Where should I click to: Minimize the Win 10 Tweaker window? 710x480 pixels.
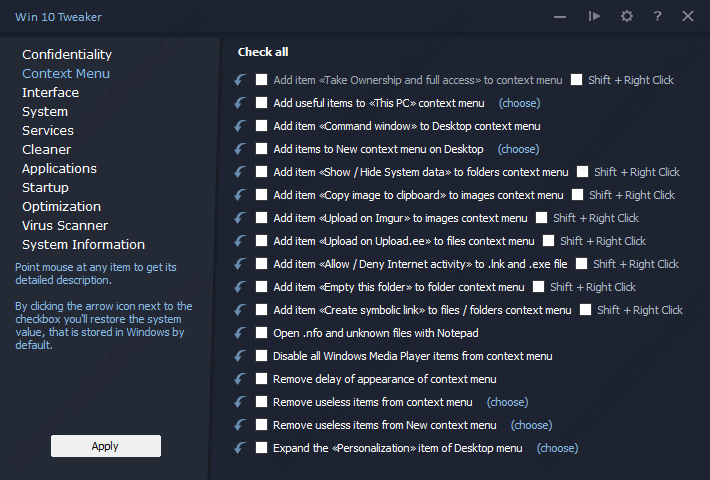tap(560, 17)
